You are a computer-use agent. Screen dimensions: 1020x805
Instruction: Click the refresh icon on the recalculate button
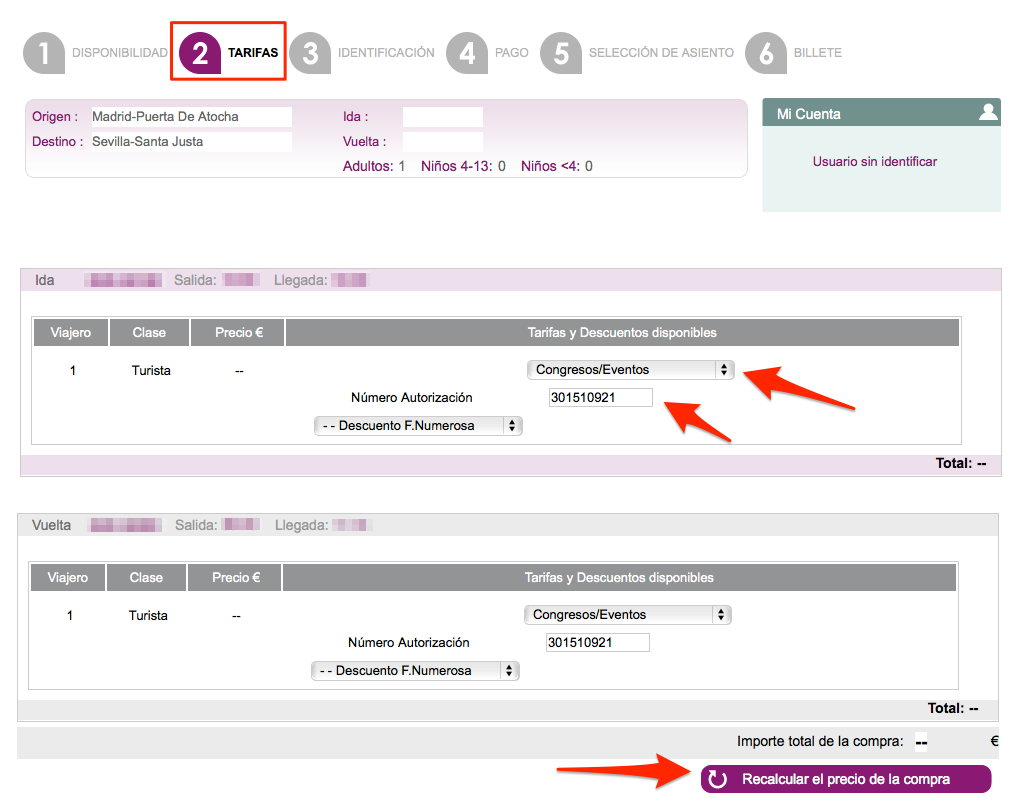pos(718,779)
